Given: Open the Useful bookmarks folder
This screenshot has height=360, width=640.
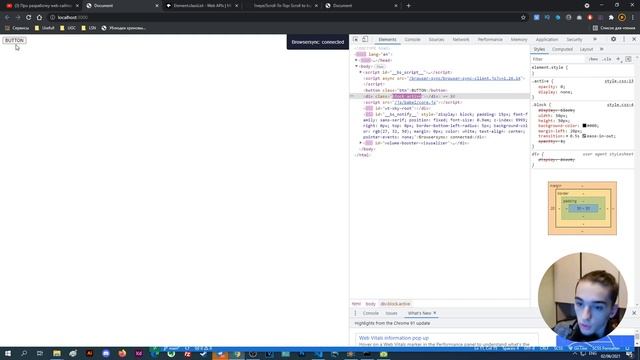Looking at the screenshot, I should click(x=44, y=28).
